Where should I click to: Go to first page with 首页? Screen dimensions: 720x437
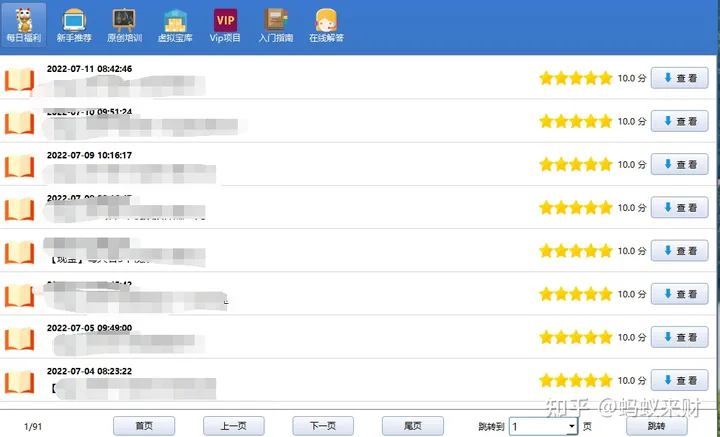pyautogui.click(x=144, y=426)
